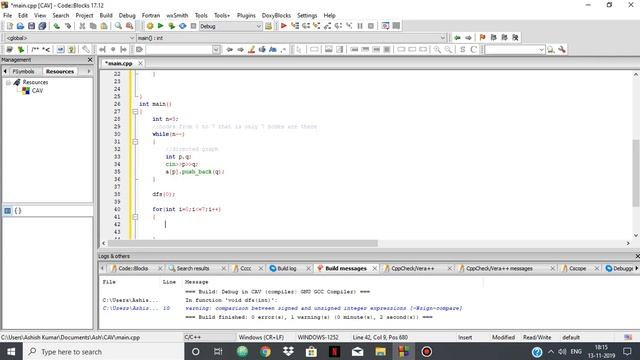Click the New file toolbar icon
Viewport: 640px width, 360px height.
(9, 26)
